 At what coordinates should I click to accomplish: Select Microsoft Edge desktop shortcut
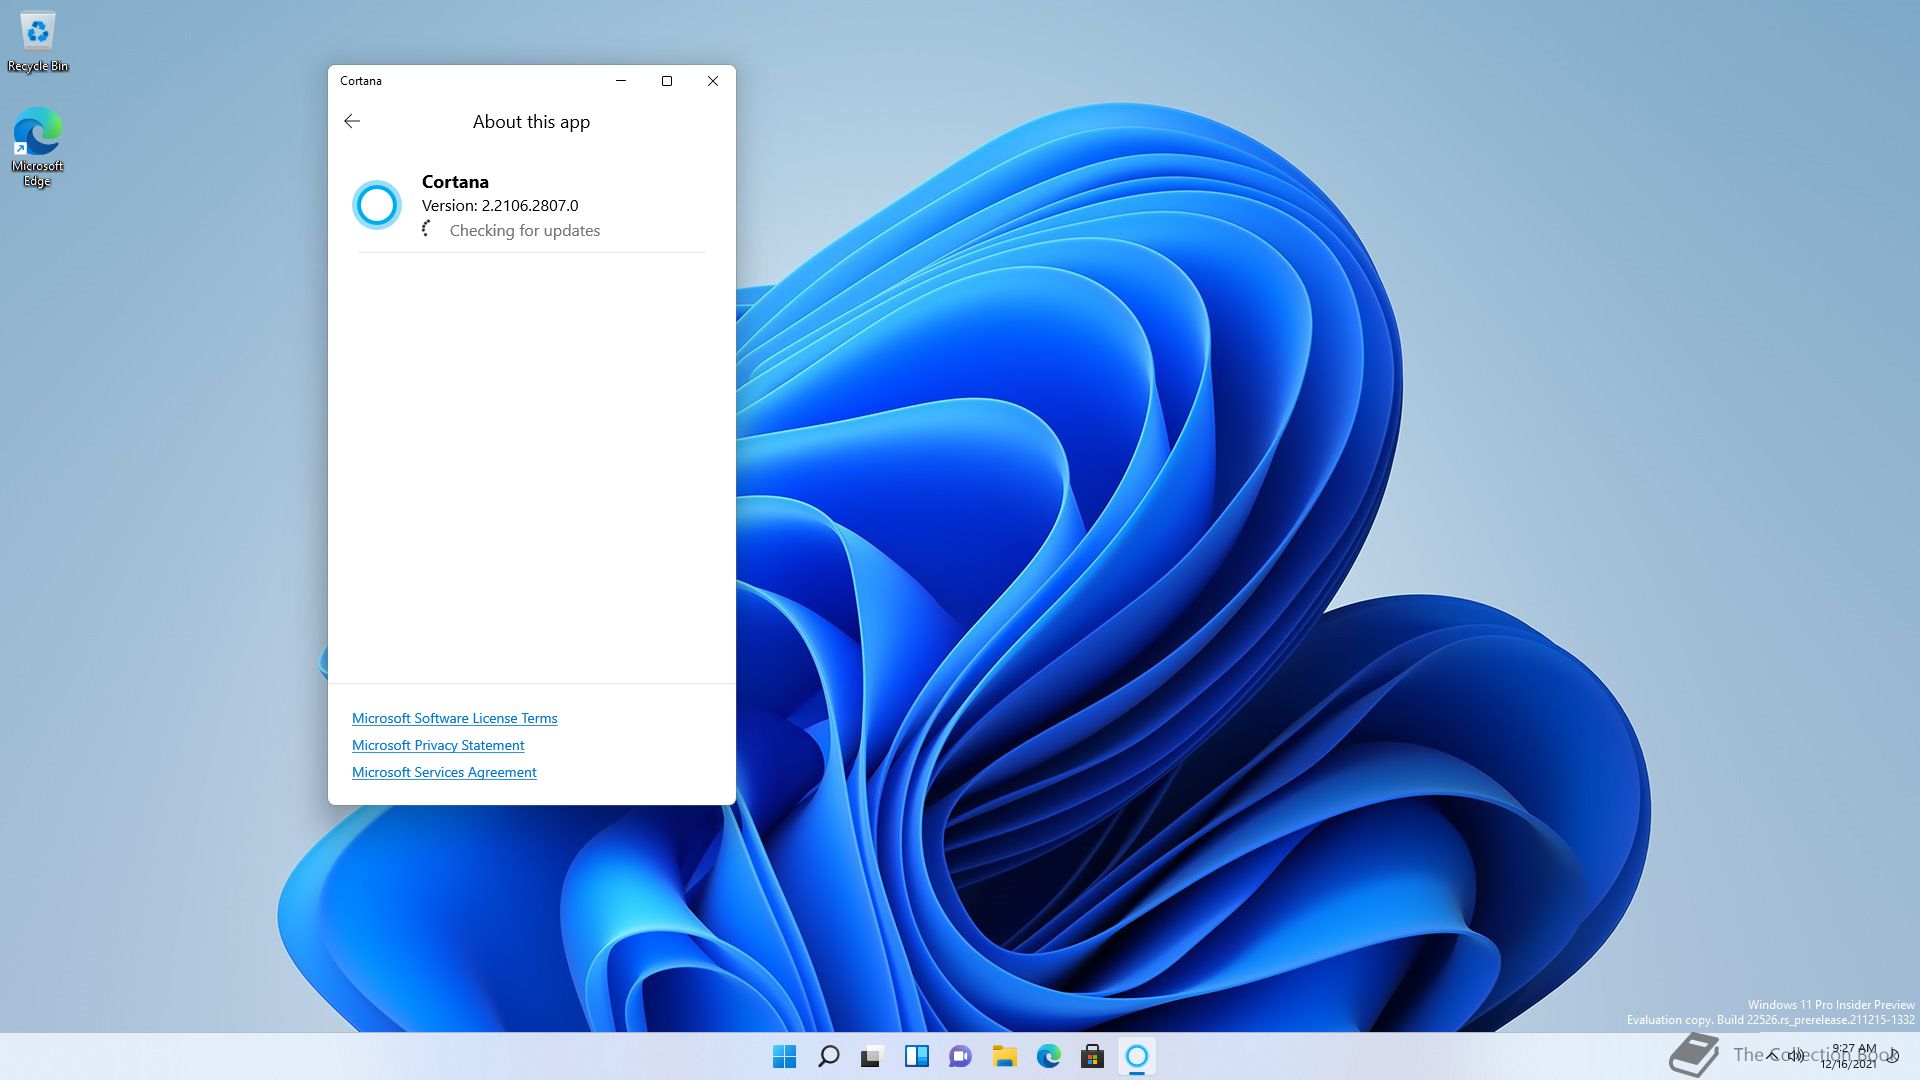coord(38,147)
